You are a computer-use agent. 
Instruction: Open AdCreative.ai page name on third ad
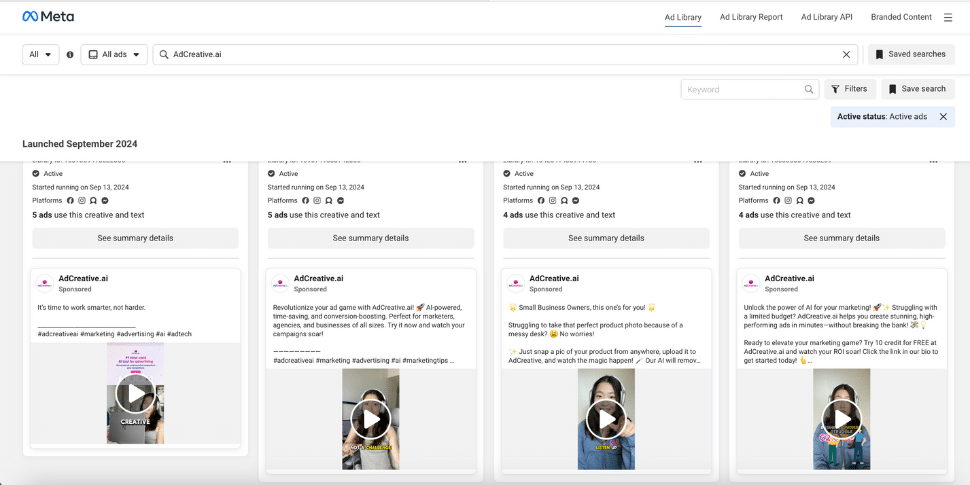click(x=554, y=278)
